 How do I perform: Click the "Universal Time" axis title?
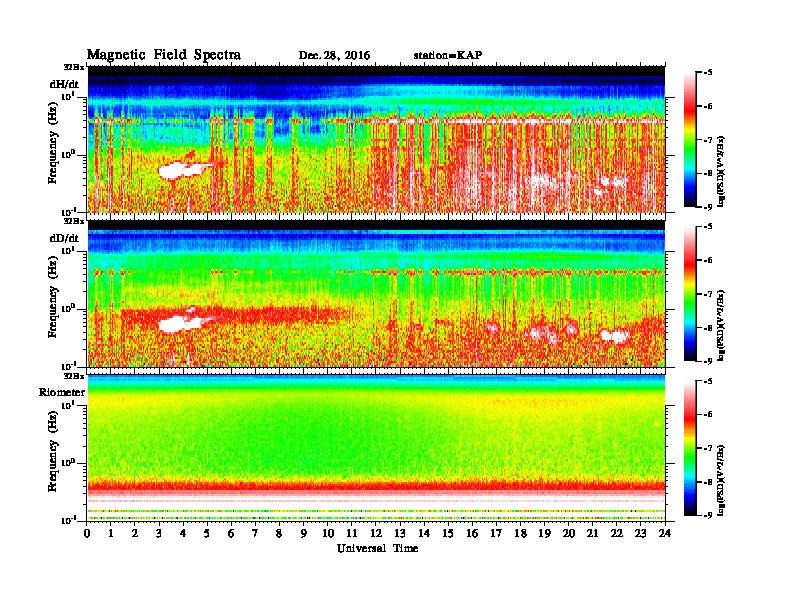click(377, 548)
